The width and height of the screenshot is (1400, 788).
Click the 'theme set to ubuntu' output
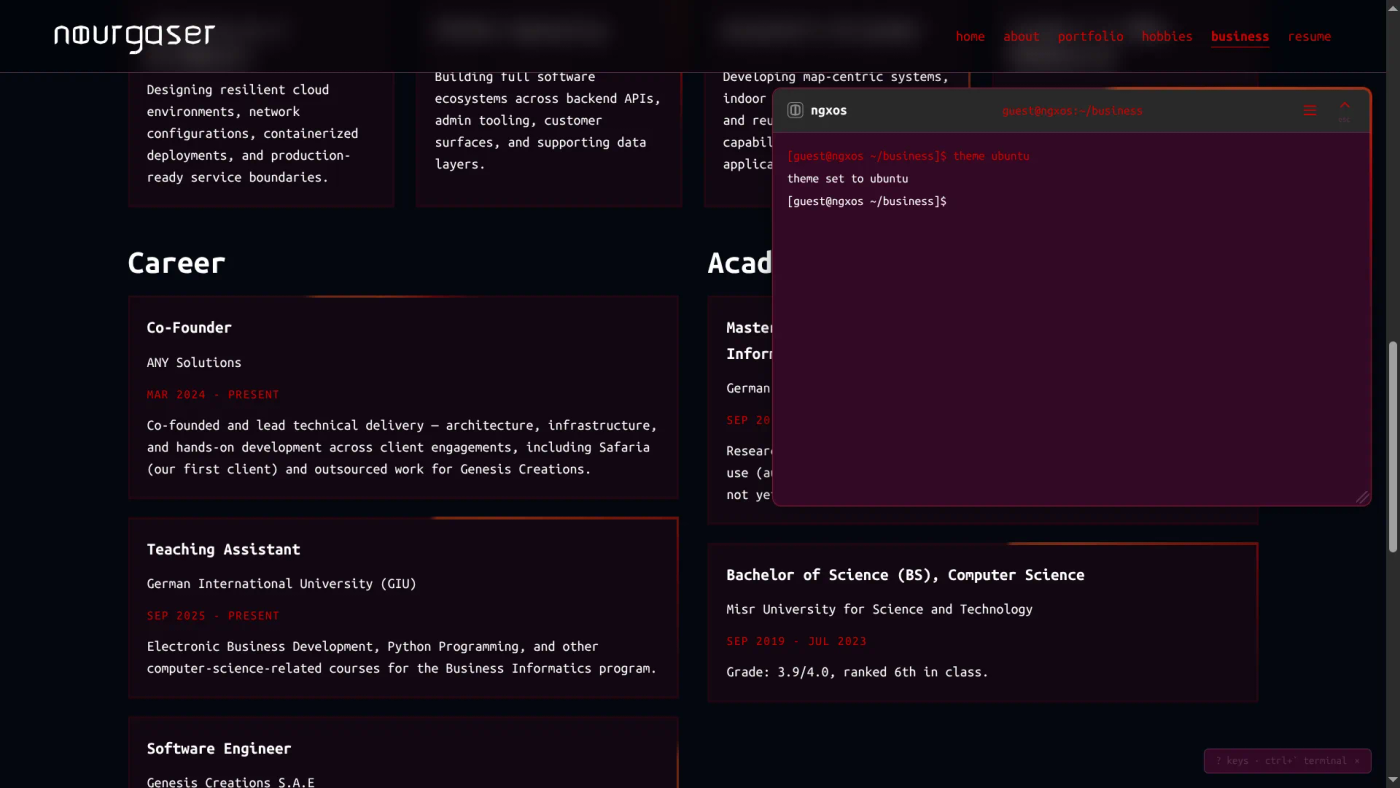pyautogui.click(x=847, y=178)
